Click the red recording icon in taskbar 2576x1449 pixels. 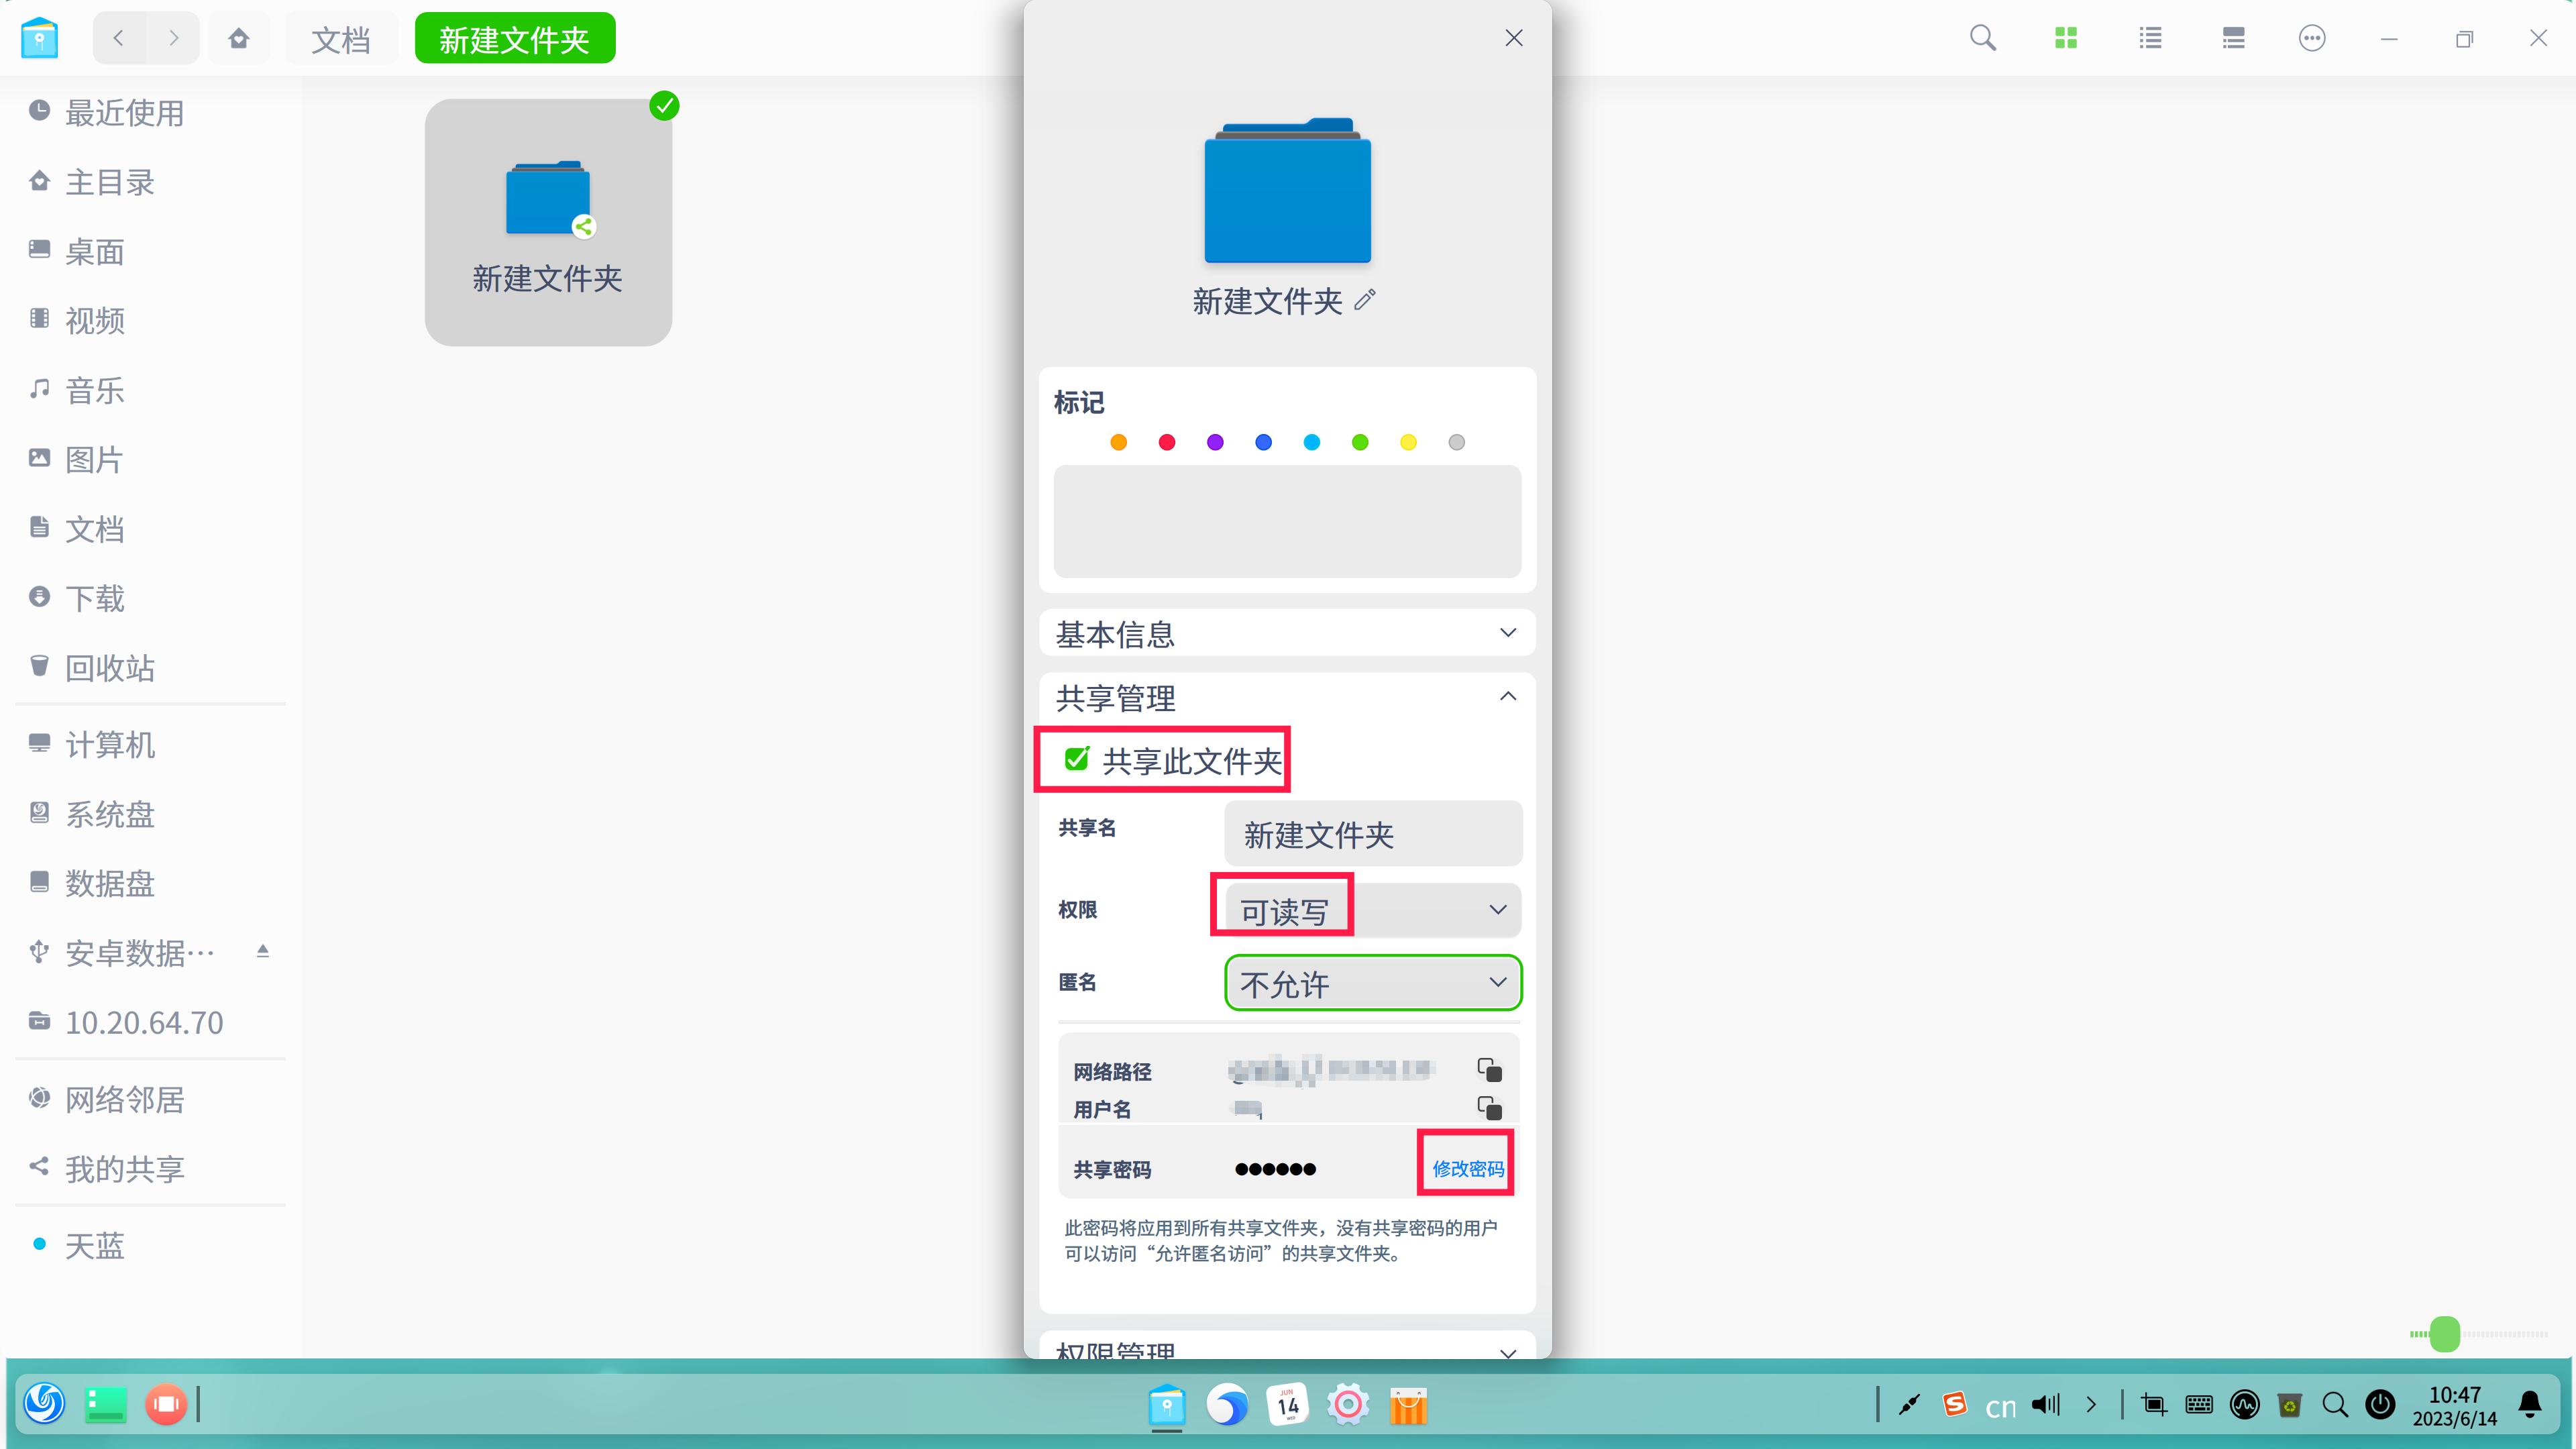[x=166, y=1404]
